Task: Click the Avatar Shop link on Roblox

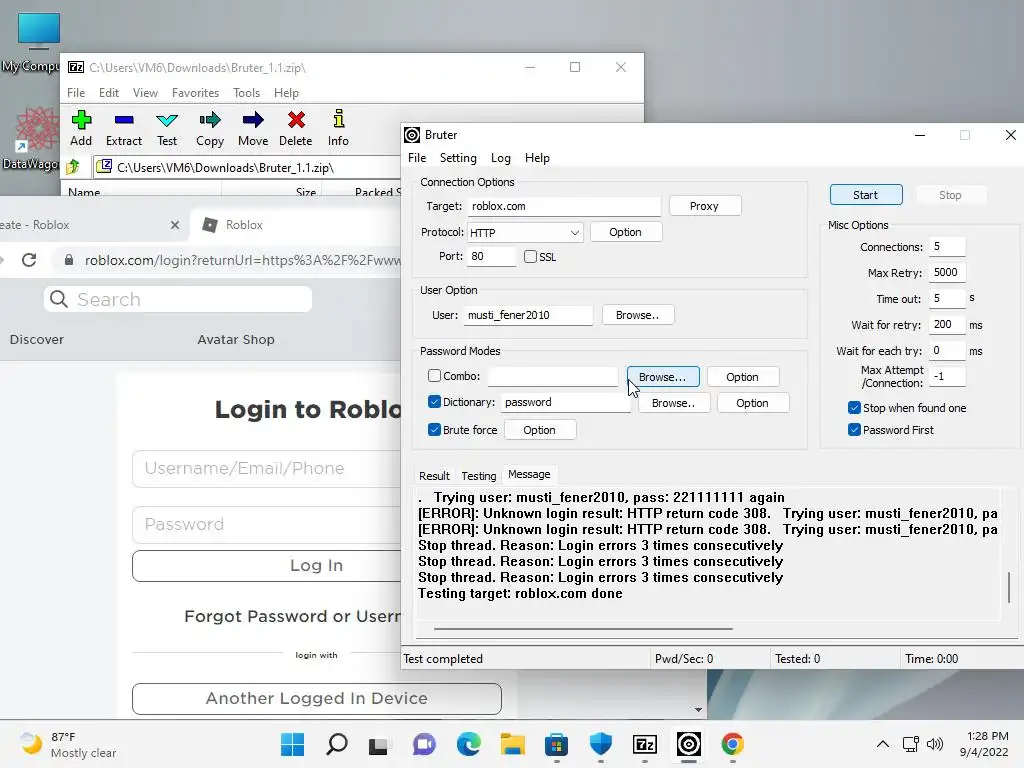Action: [x=236, y=340]
